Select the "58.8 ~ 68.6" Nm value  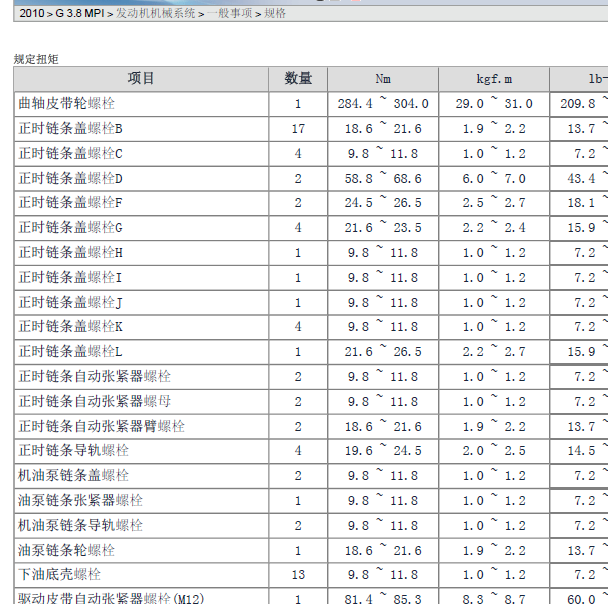383,179
